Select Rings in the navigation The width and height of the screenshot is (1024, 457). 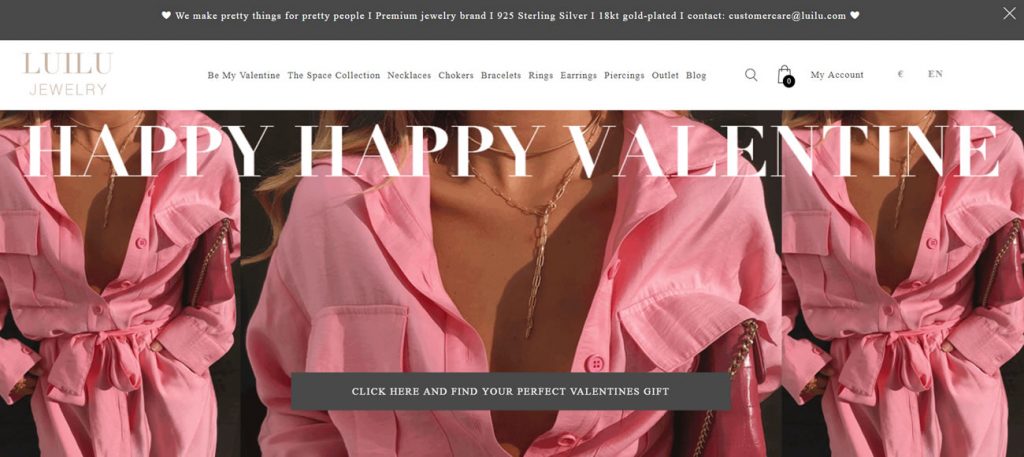[x=541, y=76]
